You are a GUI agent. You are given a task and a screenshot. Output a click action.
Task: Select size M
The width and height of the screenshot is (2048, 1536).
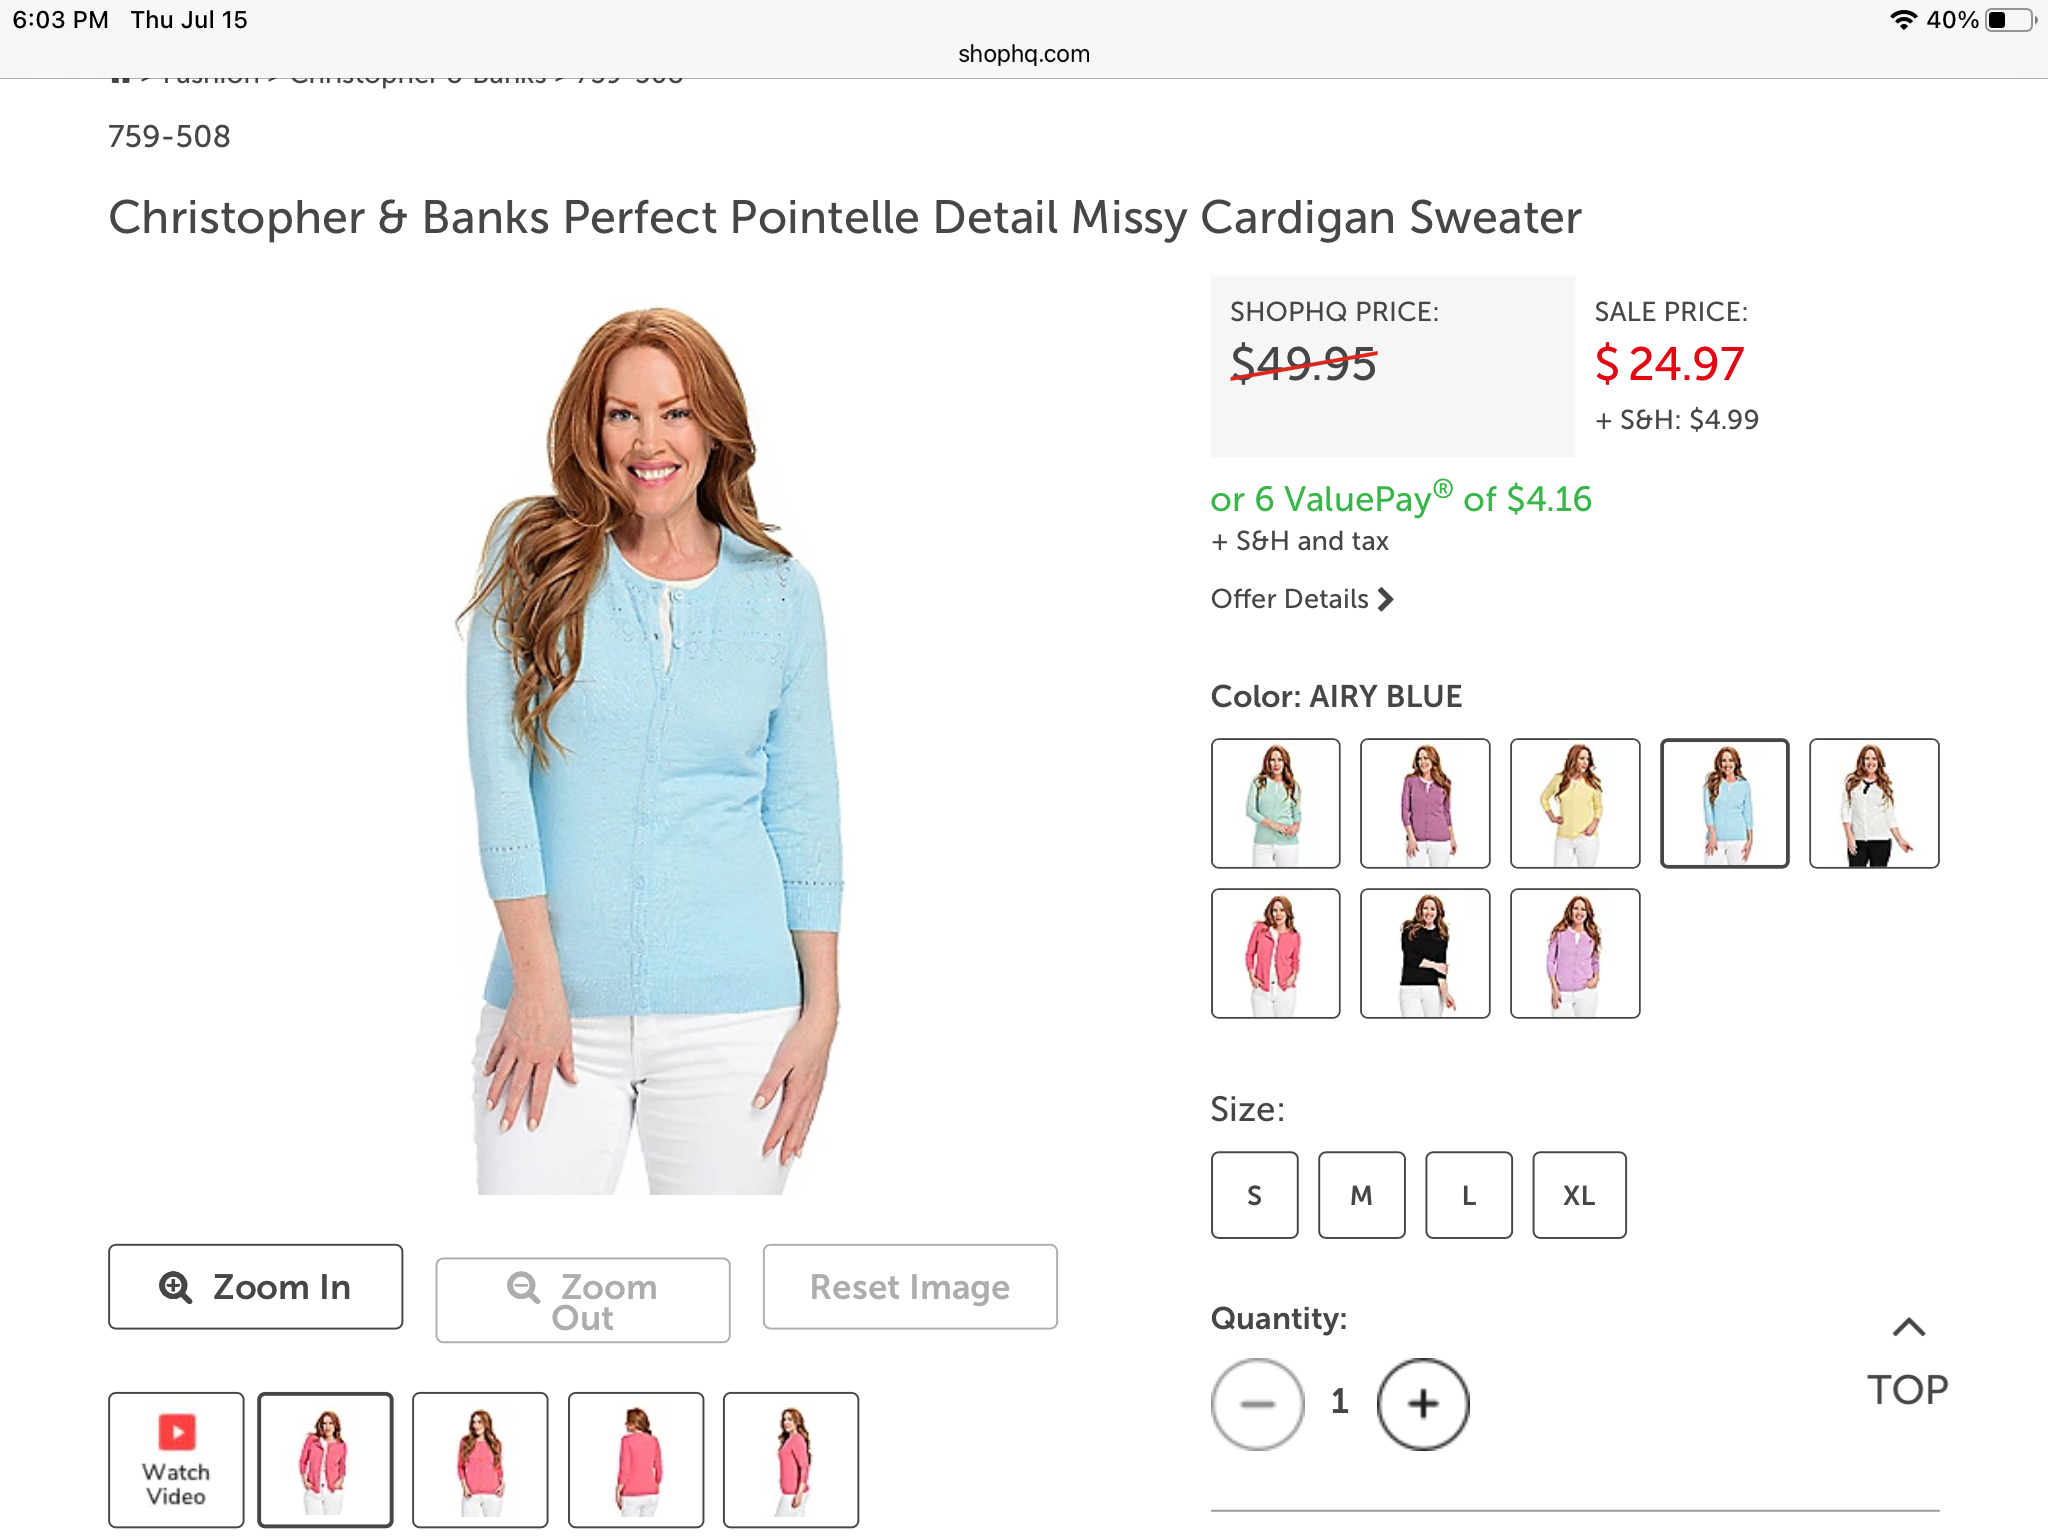(1361, 1195)
